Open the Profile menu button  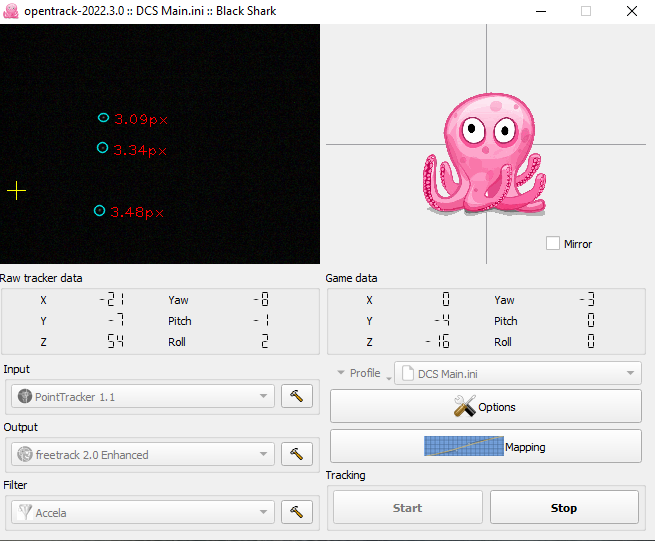click(x=359, y=373)
